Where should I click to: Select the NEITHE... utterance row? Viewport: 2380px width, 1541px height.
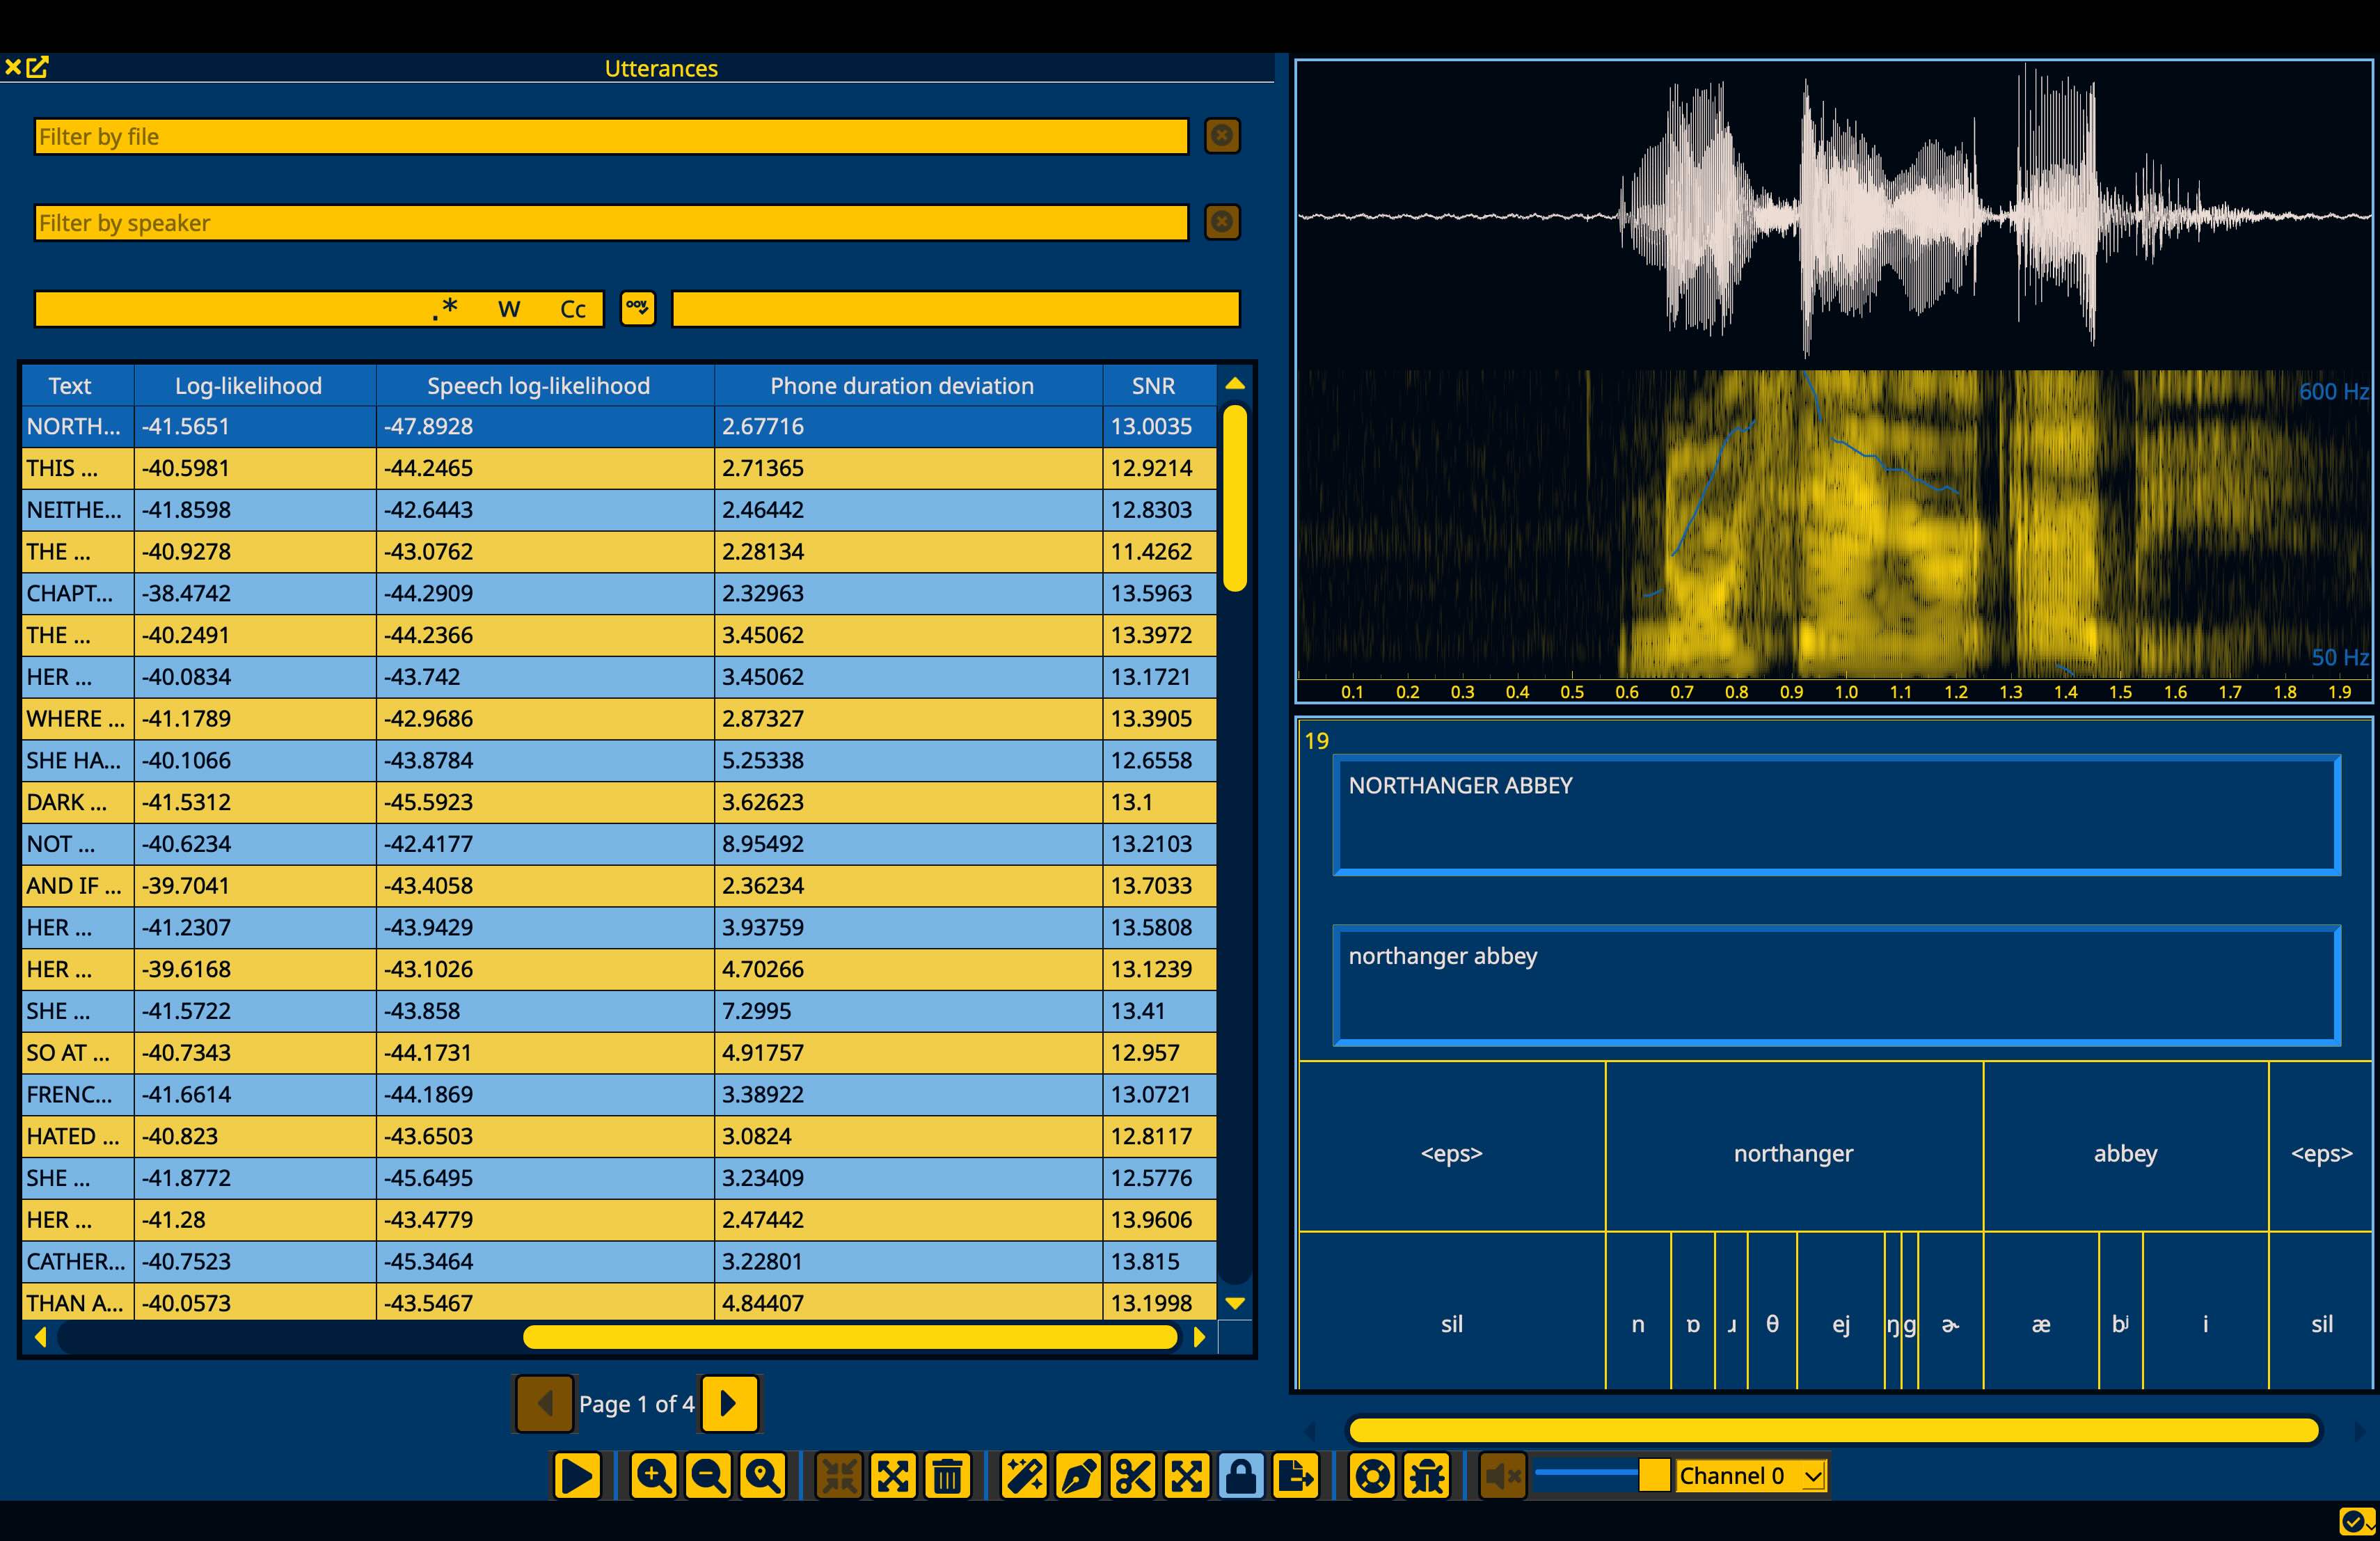point(619,510)
